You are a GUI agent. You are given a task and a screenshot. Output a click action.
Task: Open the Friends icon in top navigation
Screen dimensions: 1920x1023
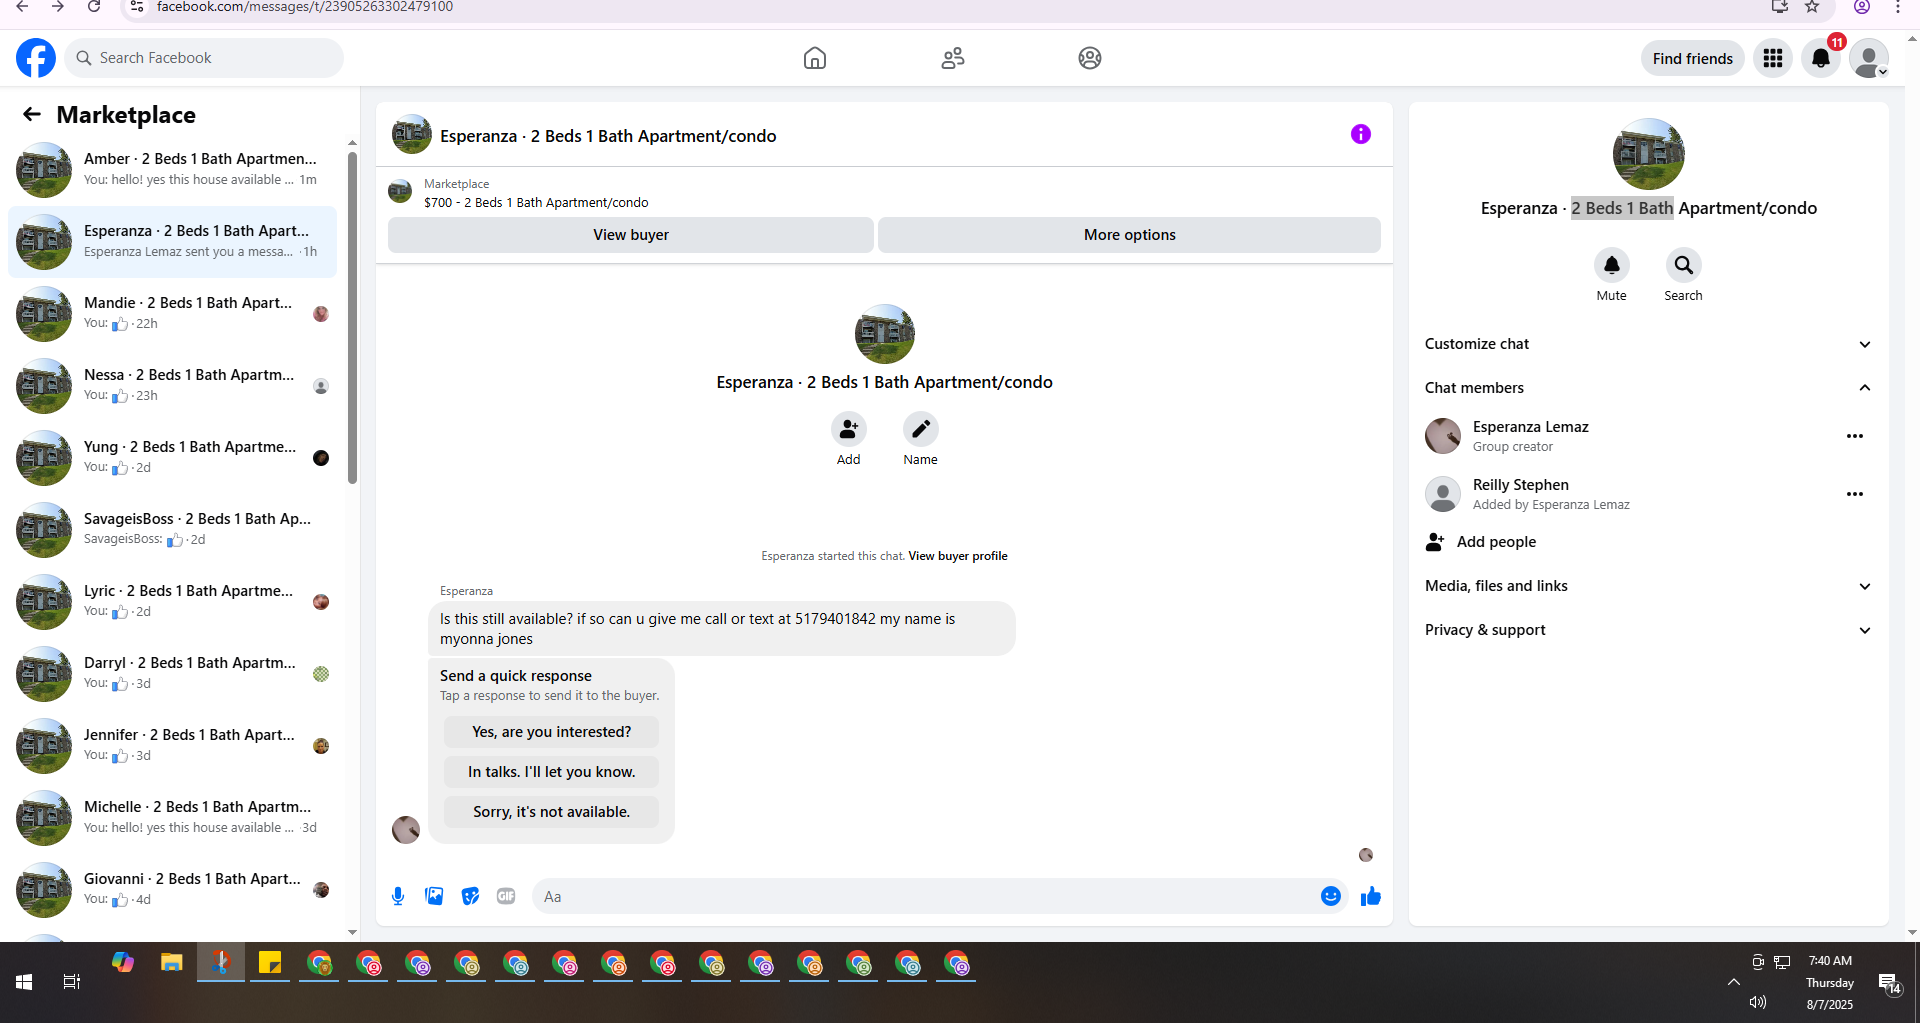[953, 58]
